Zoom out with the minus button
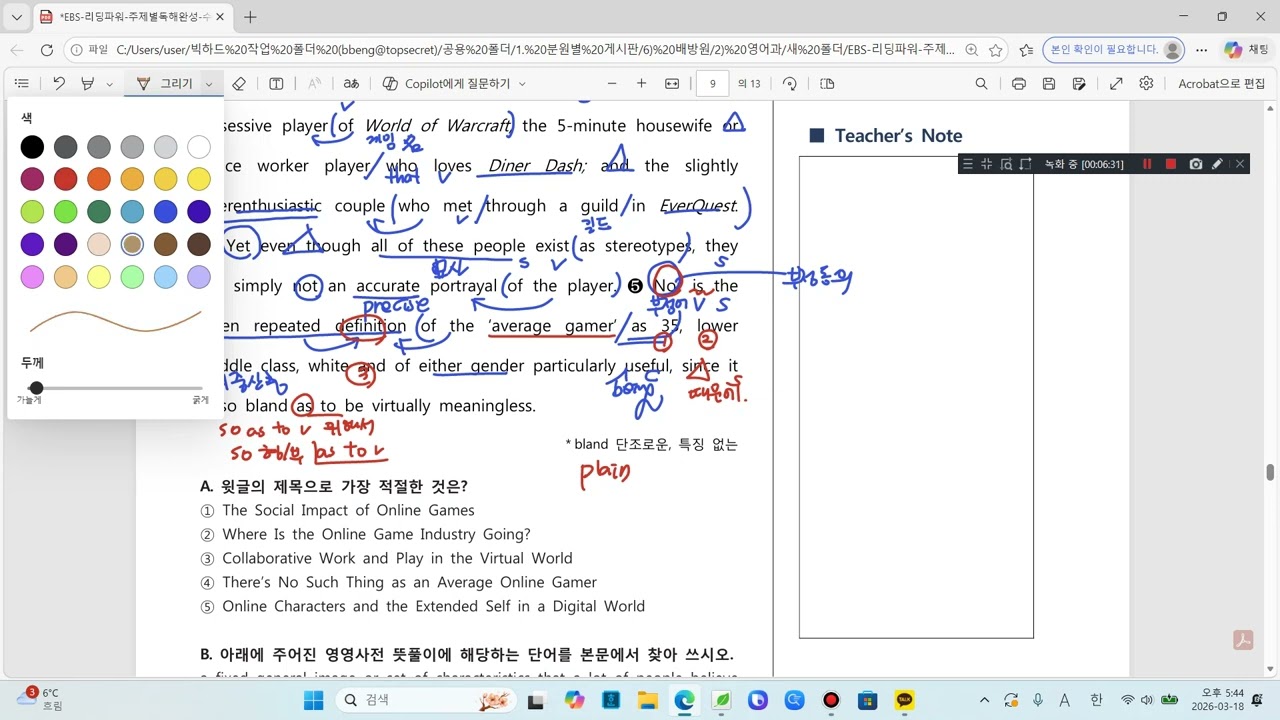 click(612, 84)
